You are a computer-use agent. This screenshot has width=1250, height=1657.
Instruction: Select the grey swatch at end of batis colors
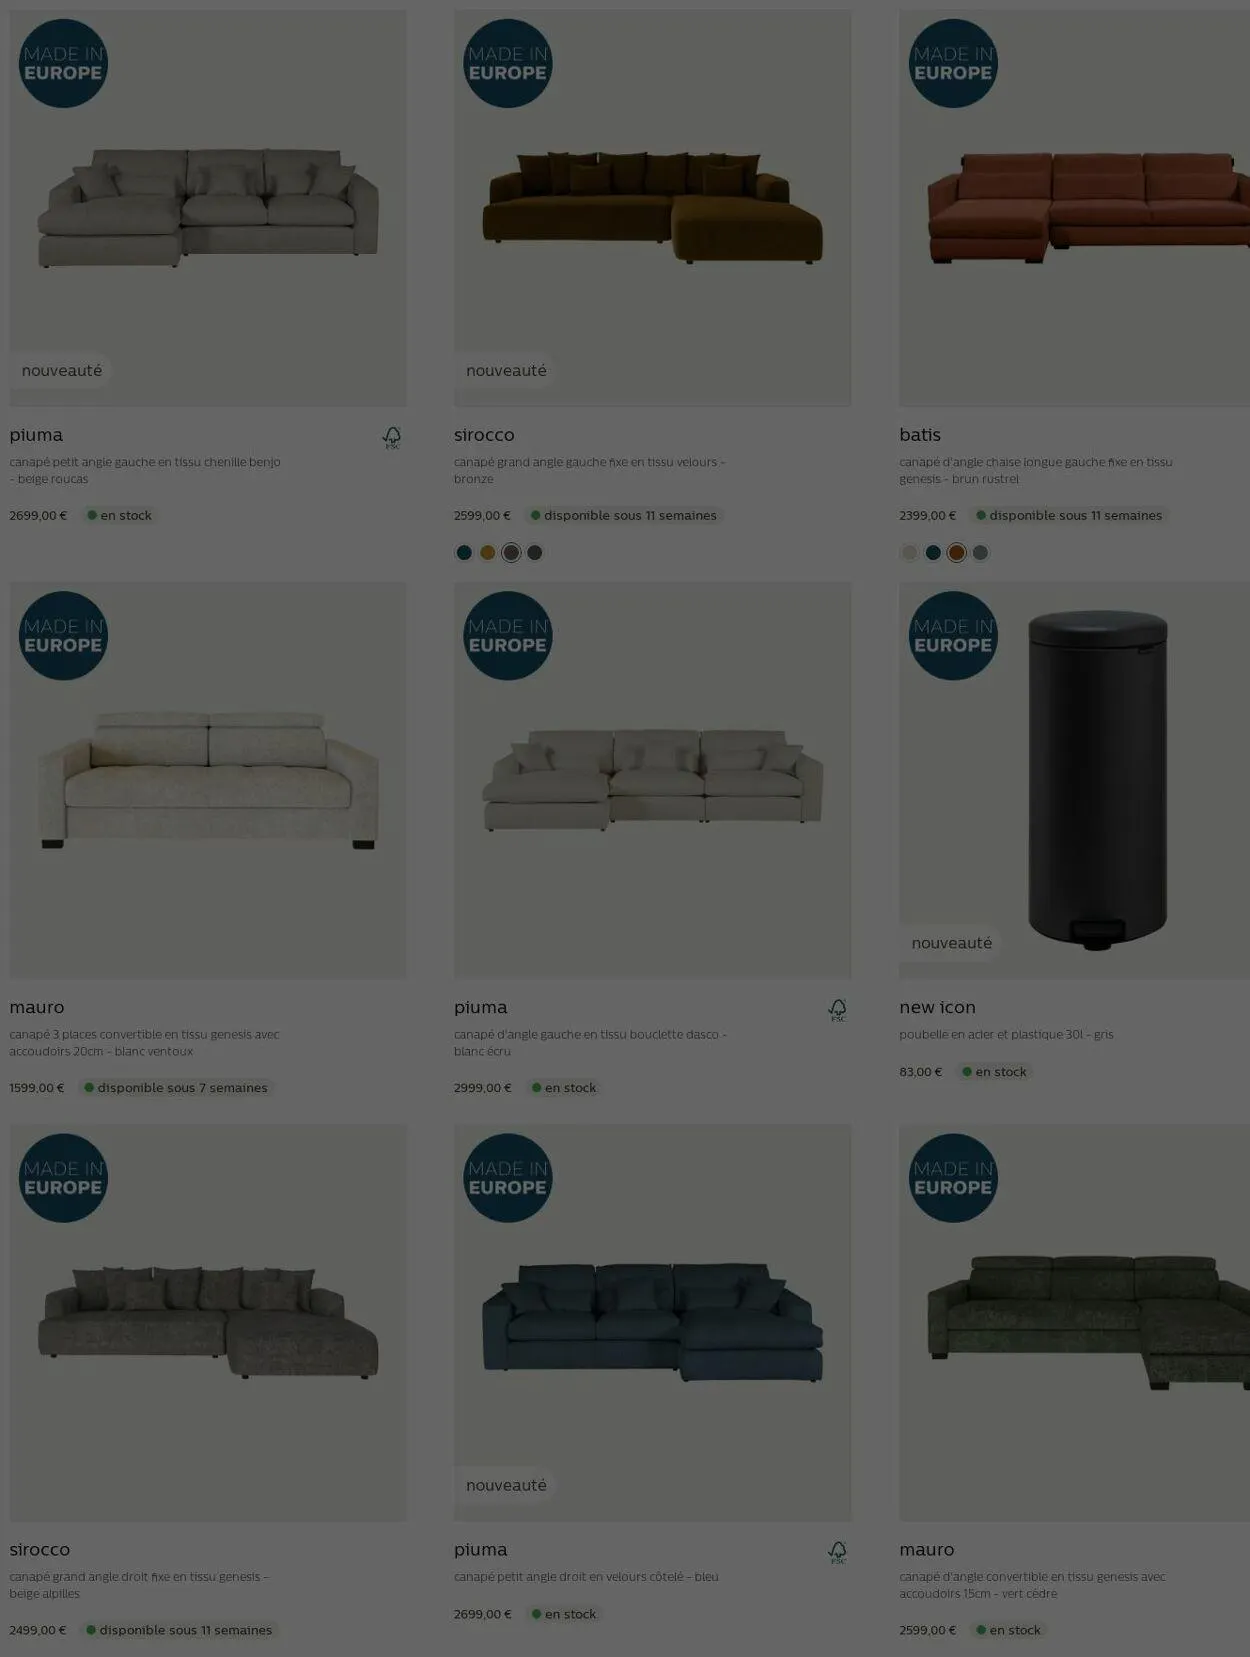point(981,553)
